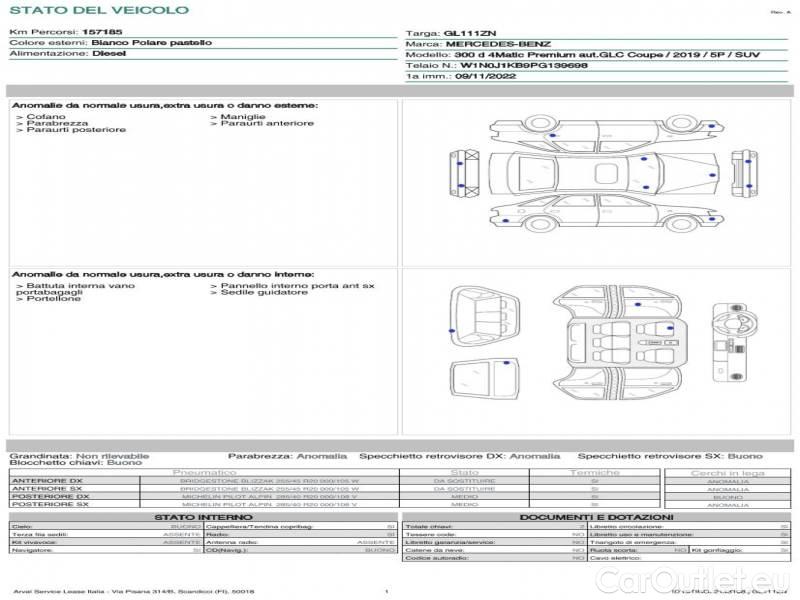Select the Targa GL111ZN field
The height and width of the screenshot is (600, 800).
[x=446, y=33]
